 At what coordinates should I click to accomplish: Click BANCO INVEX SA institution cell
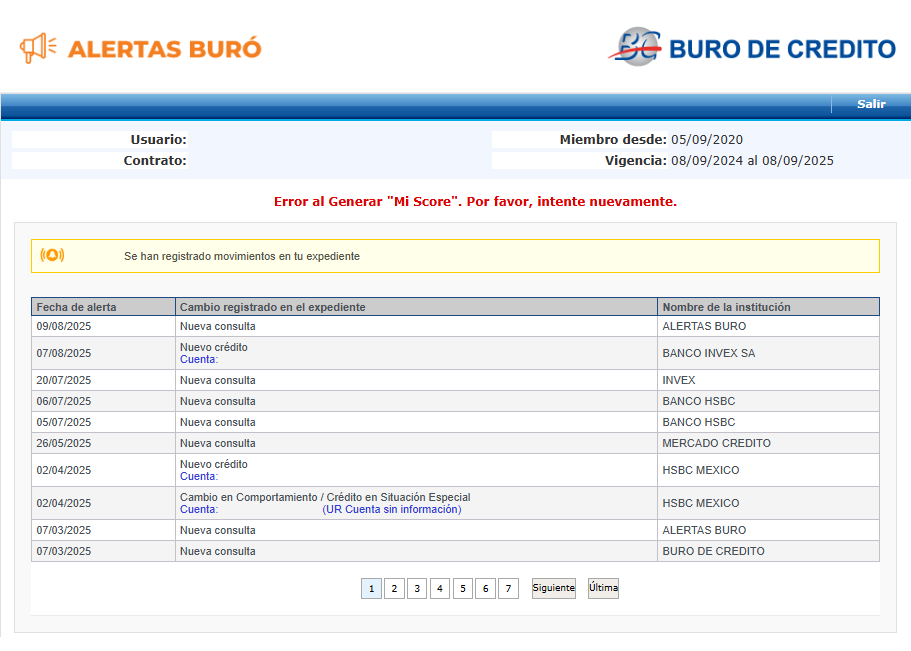coord(768,353)
